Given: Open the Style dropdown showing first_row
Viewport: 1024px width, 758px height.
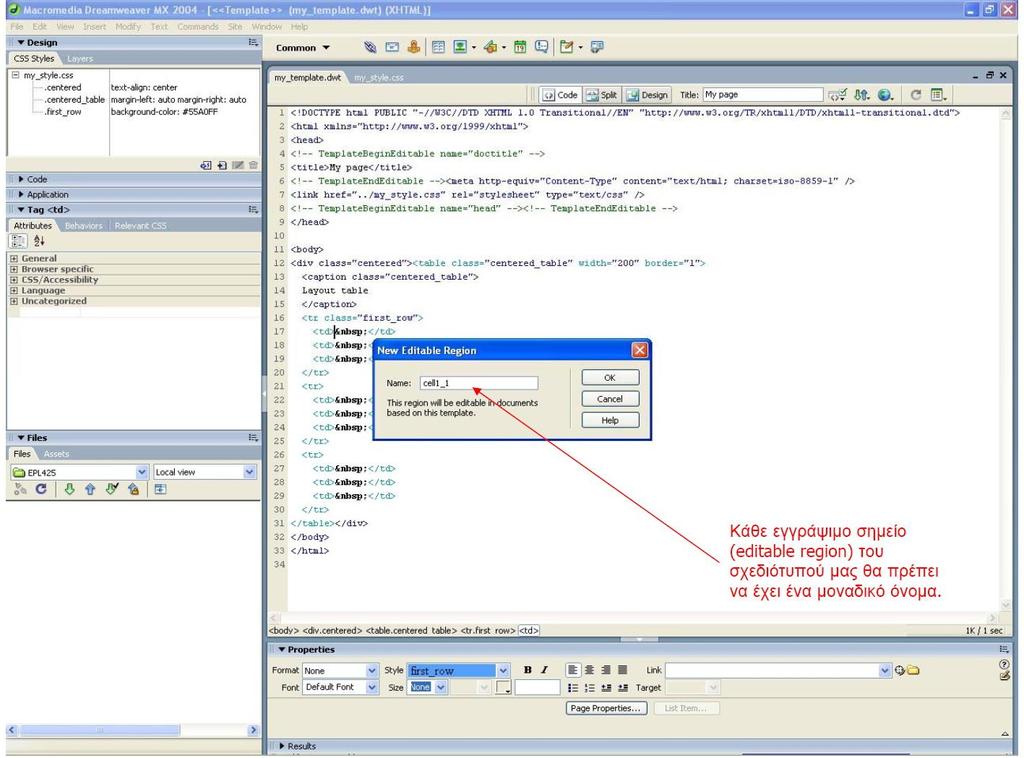Looking at the screenshot, I should tap(503, 671).
